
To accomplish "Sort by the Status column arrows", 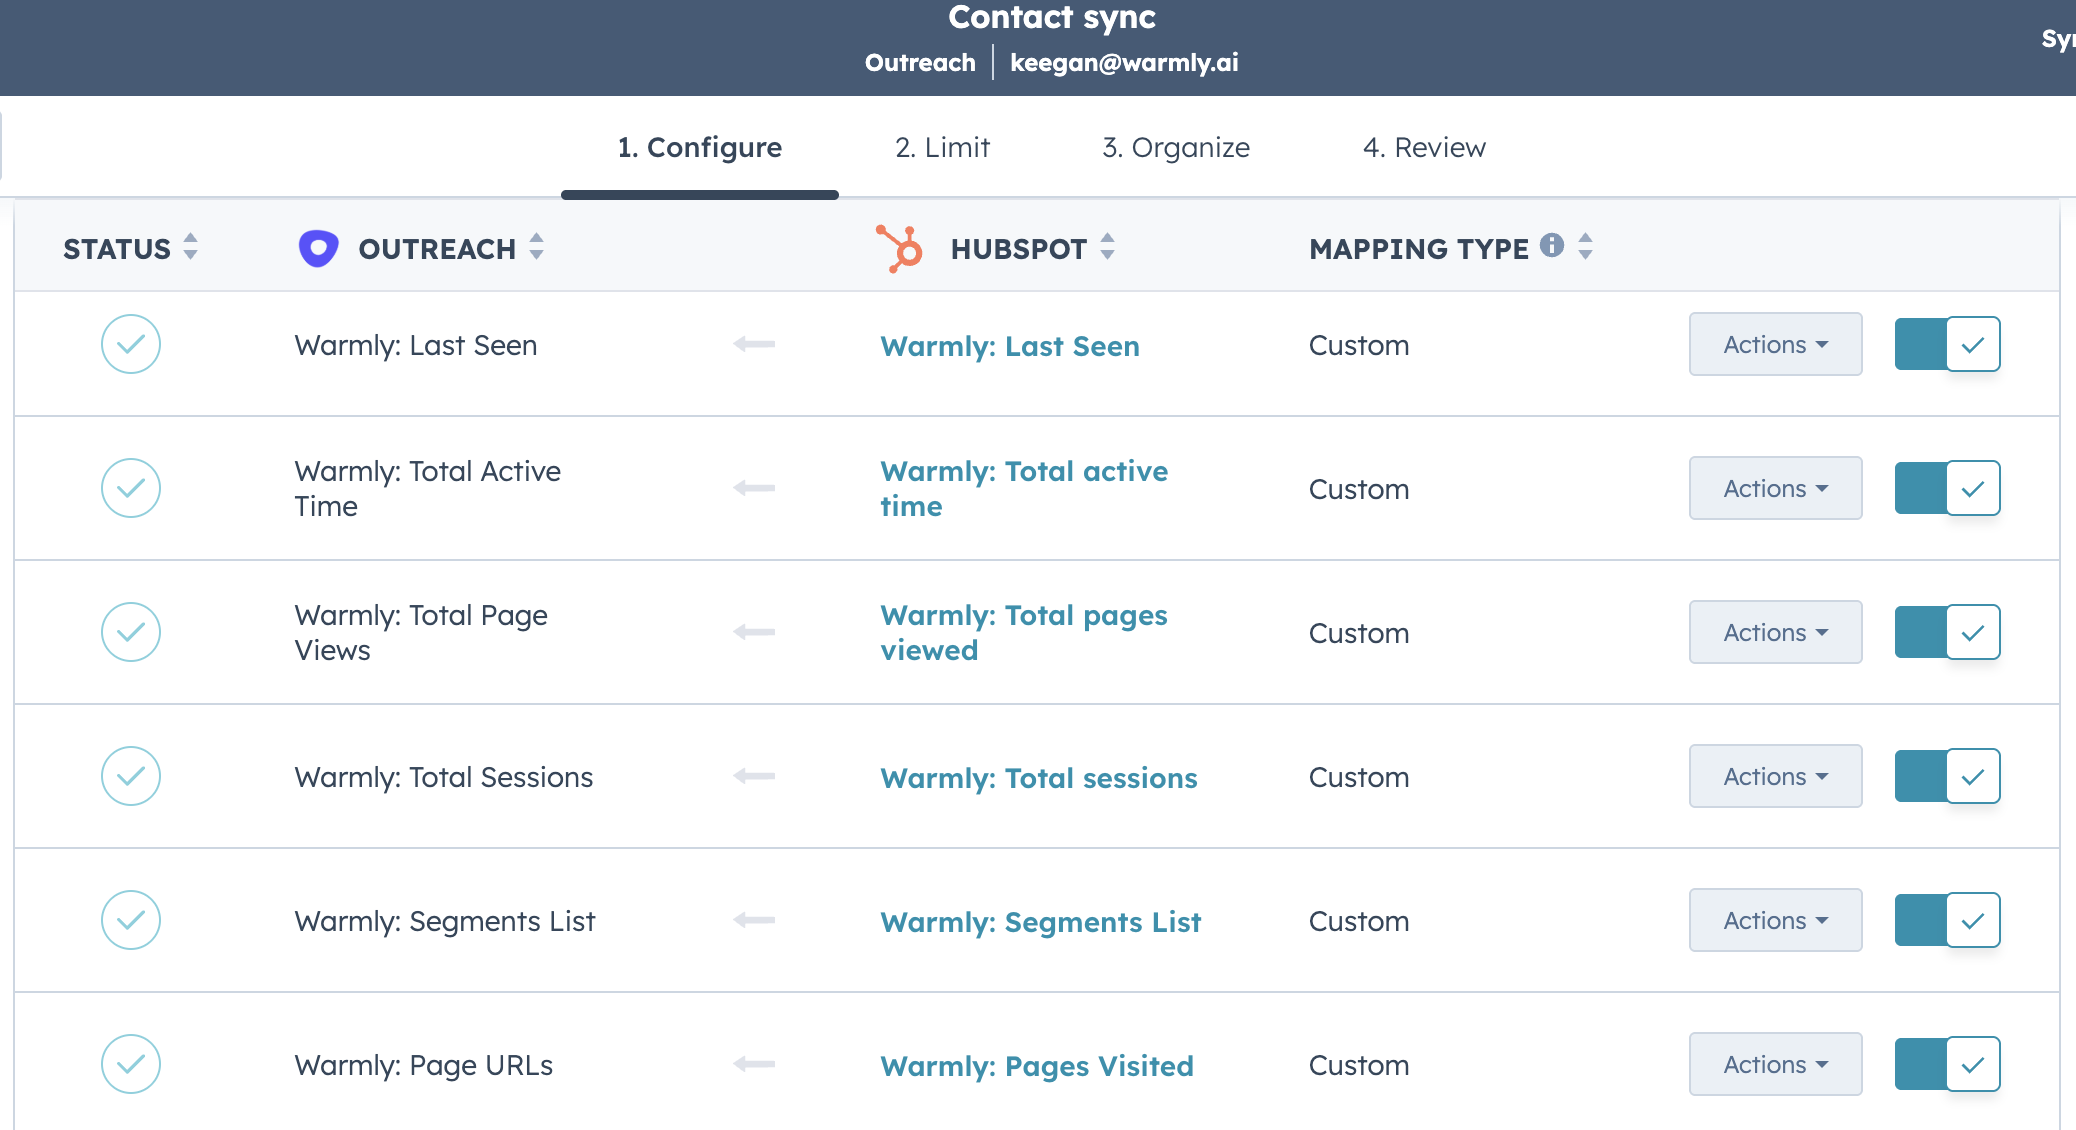I will click(x=190, y=247).
